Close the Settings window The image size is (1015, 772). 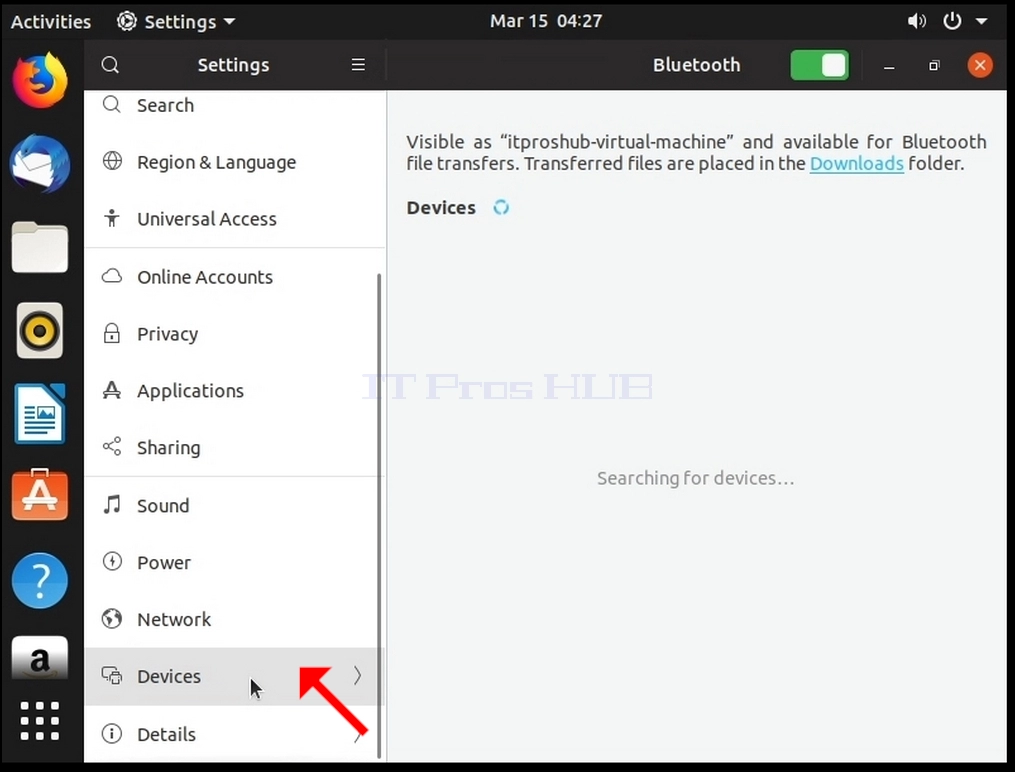pyautogui.click(x=980, y=65)
